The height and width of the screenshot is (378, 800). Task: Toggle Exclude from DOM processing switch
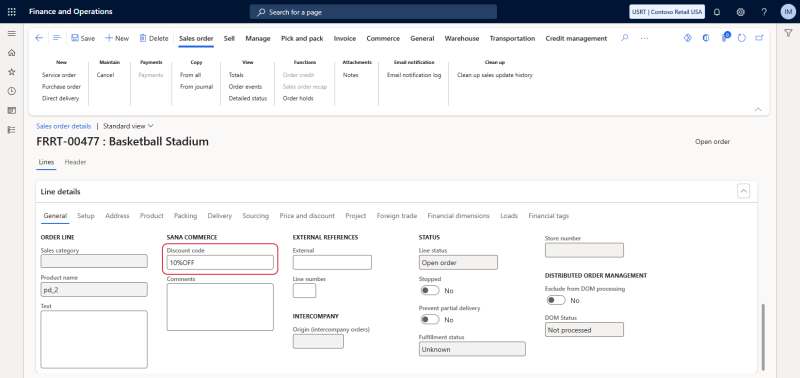pyautogui.click(x=556, y=300)
